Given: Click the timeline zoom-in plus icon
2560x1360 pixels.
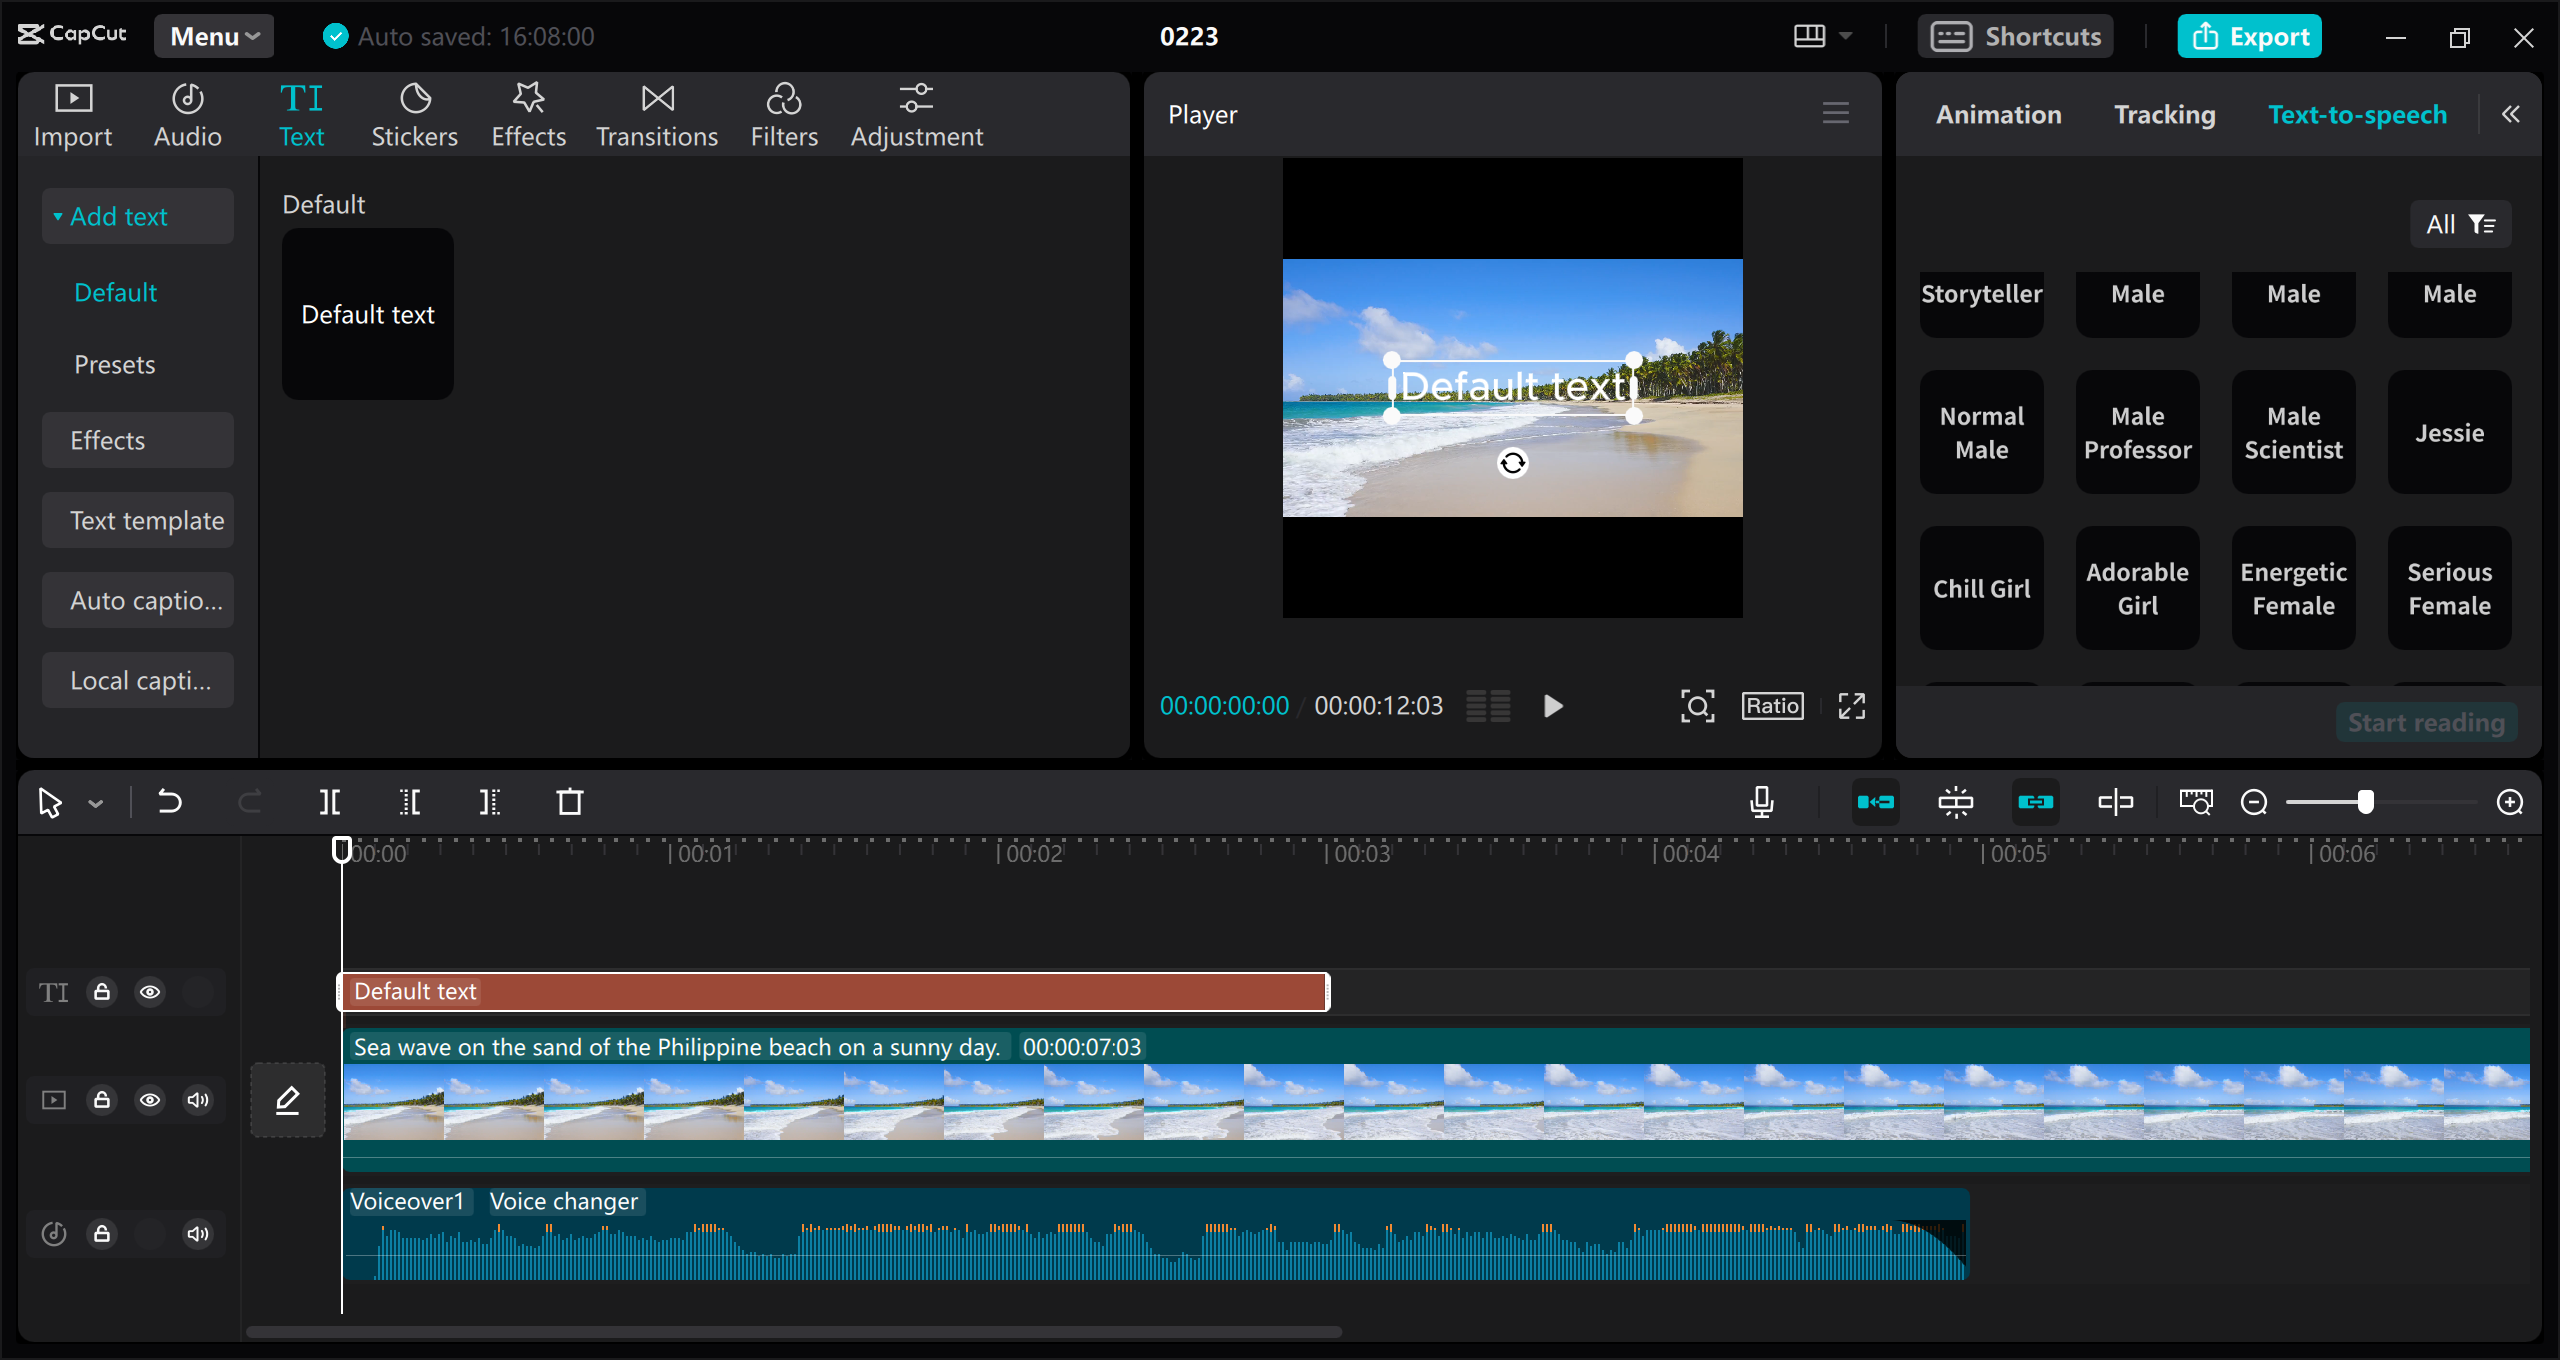Looking at the screenshot, I should point(2510,802).
